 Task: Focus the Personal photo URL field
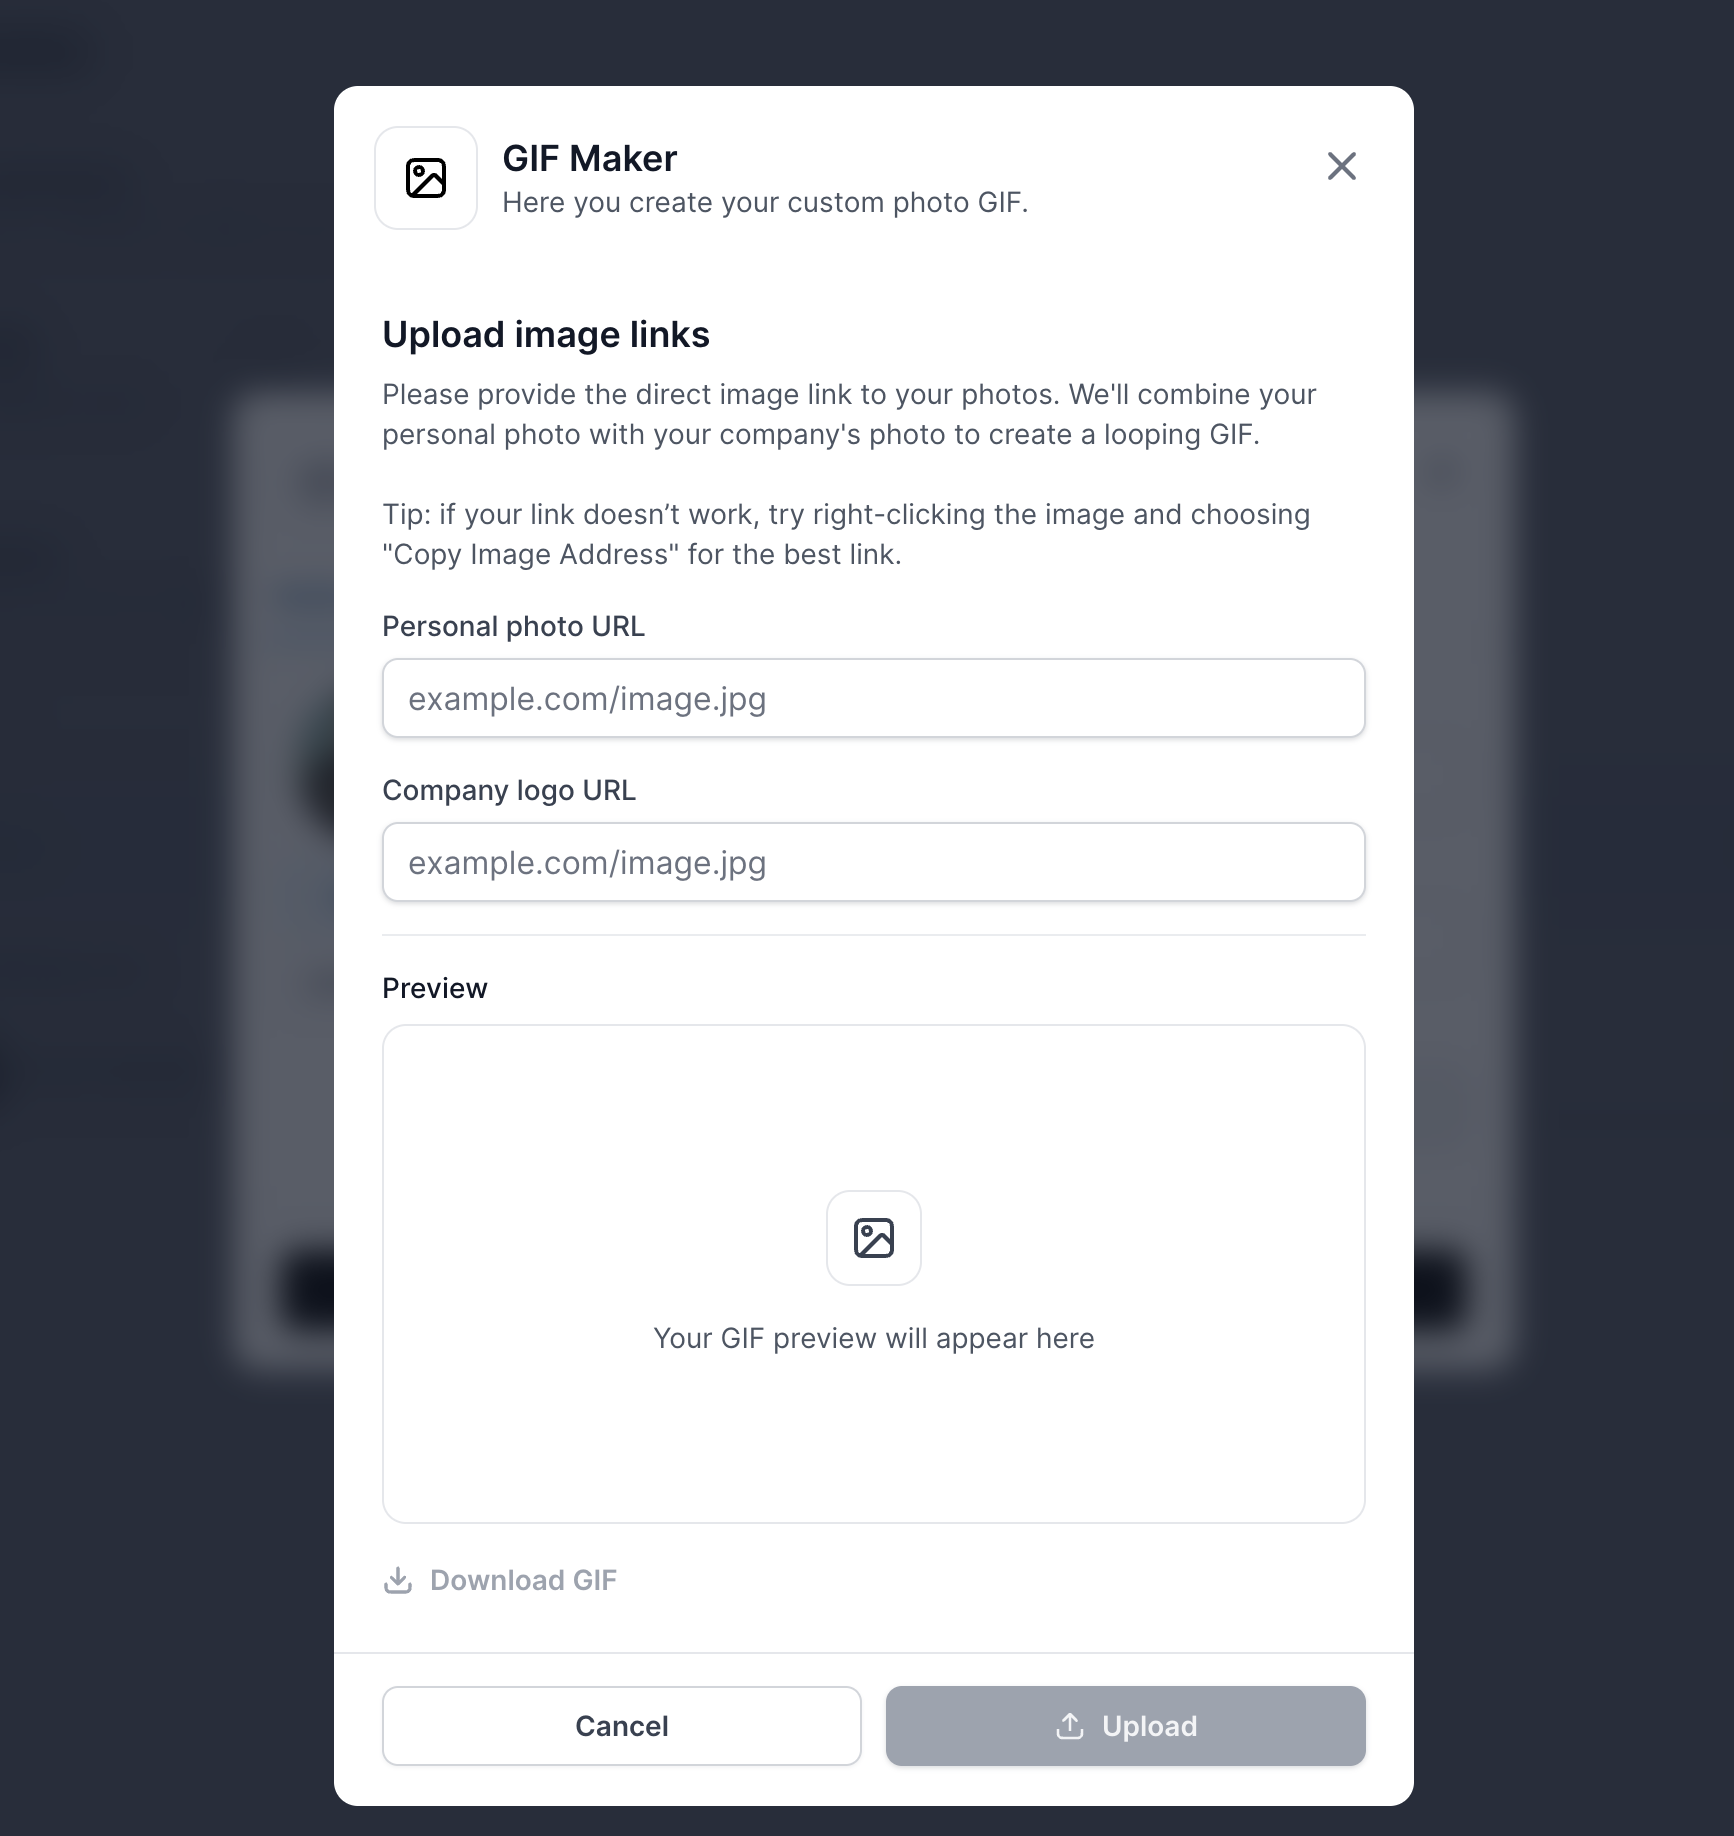873,698
